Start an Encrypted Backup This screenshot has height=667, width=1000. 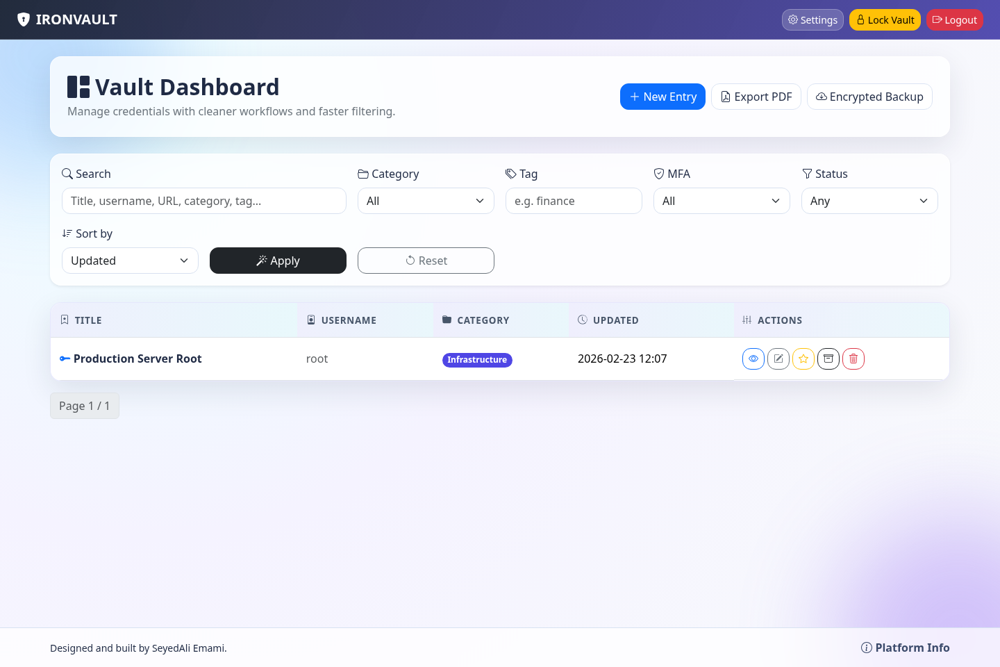(869, 96)
